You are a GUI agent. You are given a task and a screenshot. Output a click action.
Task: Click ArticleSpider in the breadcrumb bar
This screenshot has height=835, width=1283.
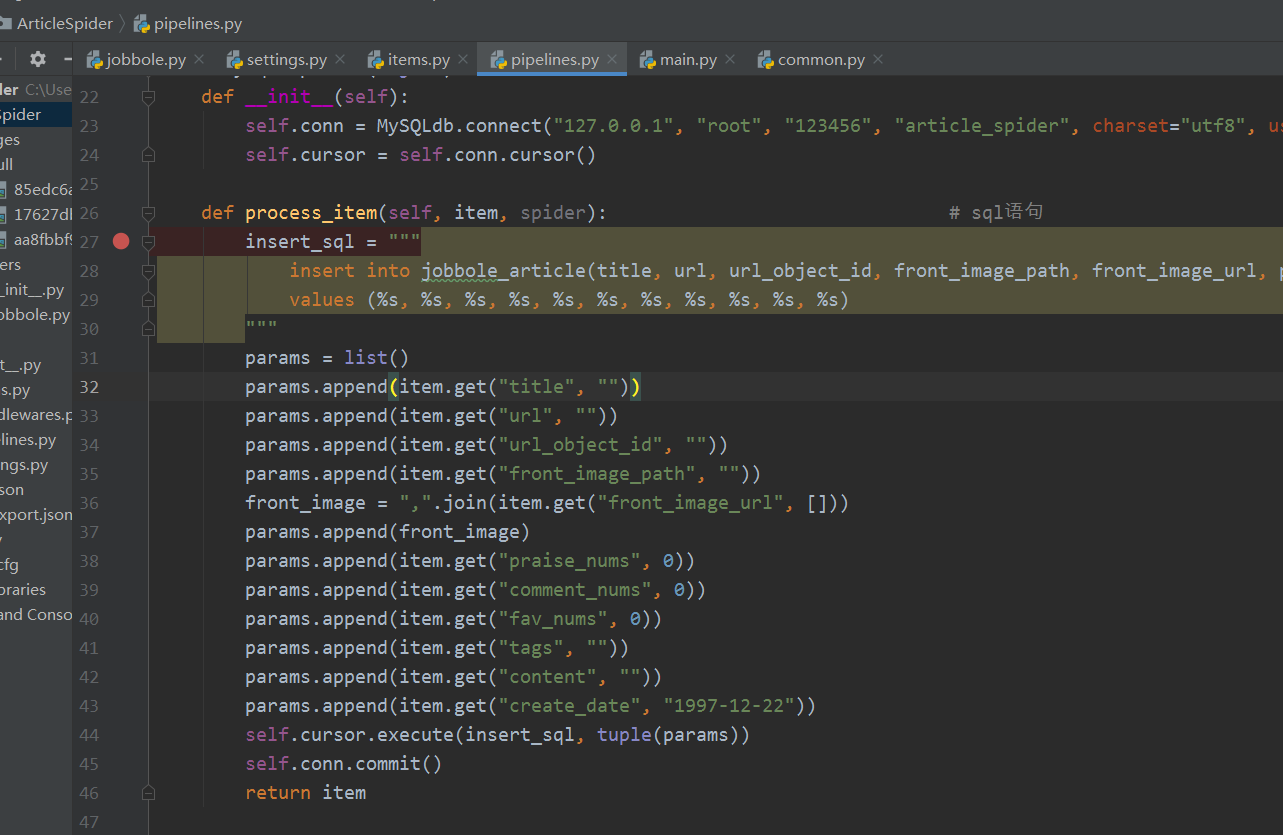(x=64, y=23)
